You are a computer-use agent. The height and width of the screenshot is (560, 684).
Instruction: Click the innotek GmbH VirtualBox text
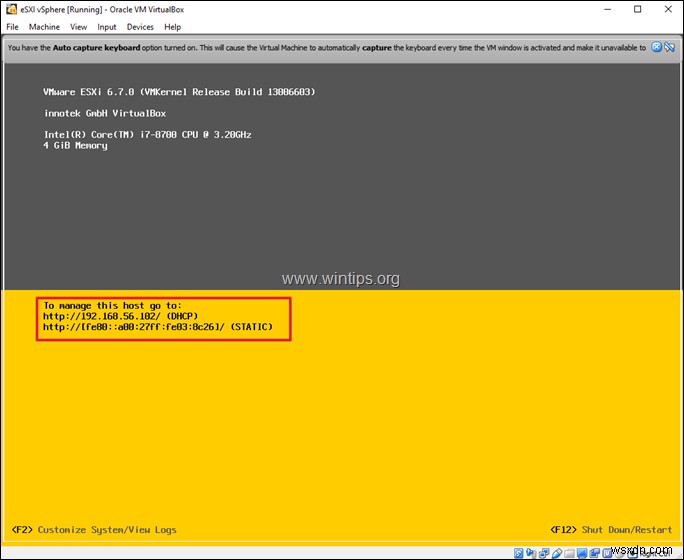click(105, 113)
